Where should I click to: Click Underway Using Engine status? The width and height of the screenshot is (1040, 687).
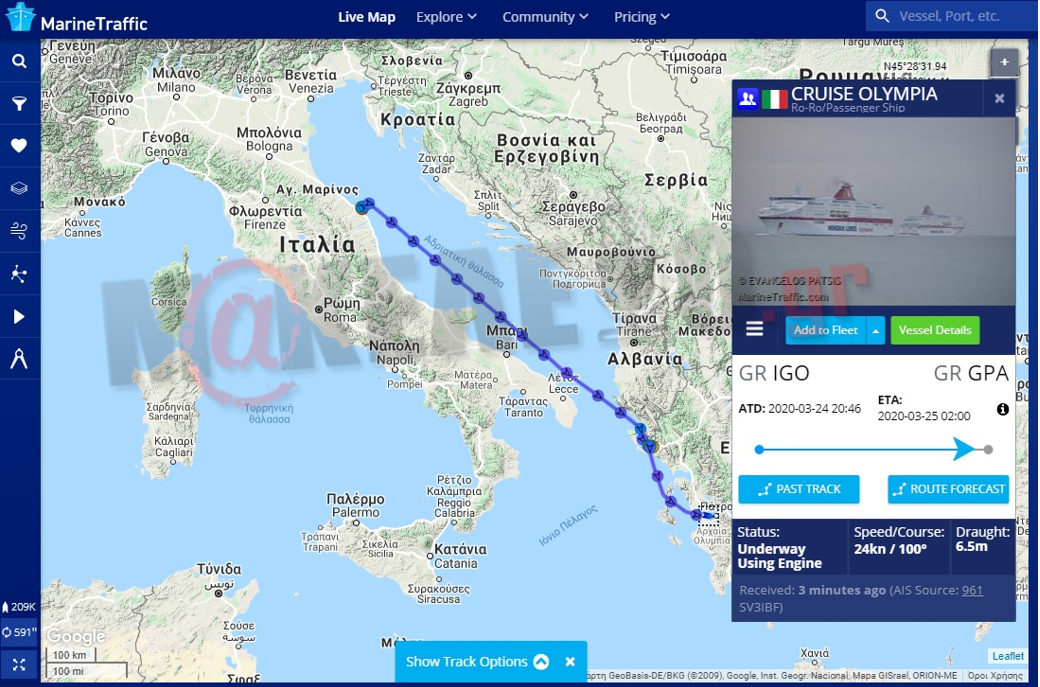[779, 556]
